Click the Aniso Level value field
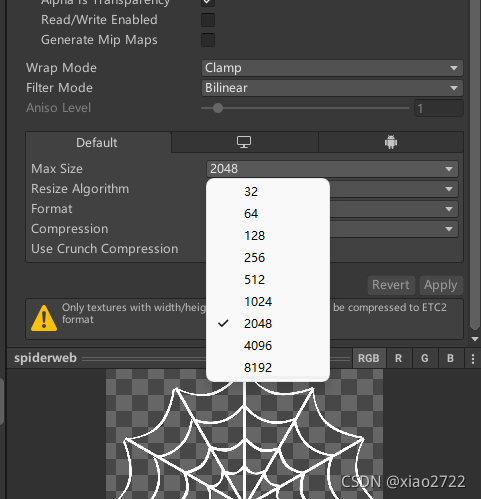Viewport: 481px width, 499px height. 439,108
